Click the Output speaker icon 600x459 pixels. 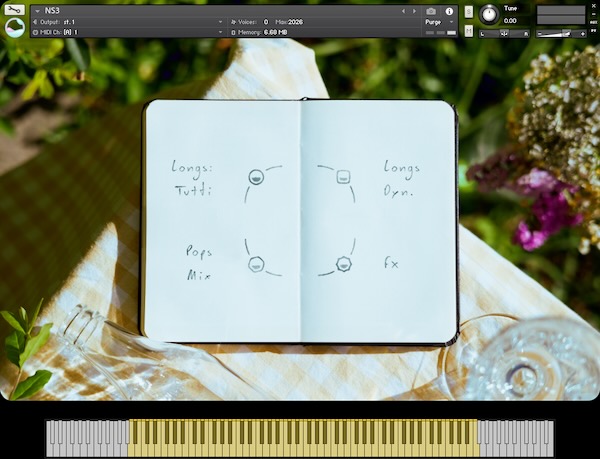pyautogui.click(x=35, y=22)
